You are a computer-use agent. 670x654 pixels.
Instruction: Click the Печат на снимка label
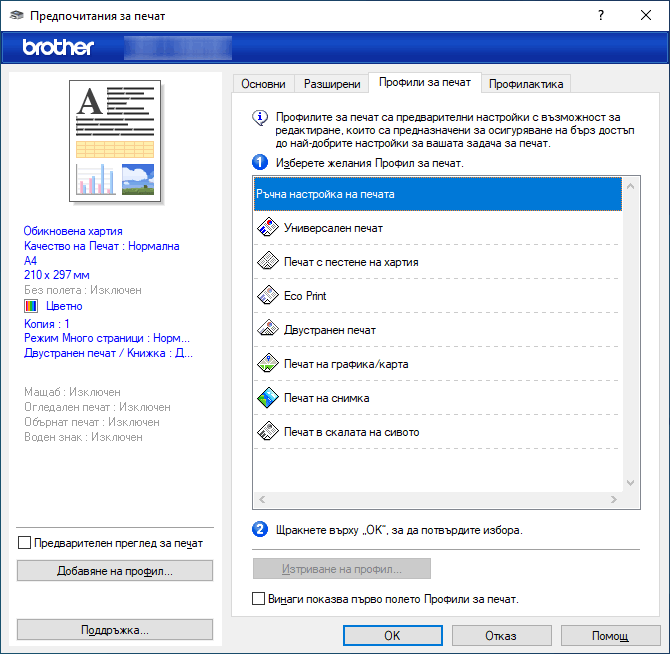click(x=326, y=398)
